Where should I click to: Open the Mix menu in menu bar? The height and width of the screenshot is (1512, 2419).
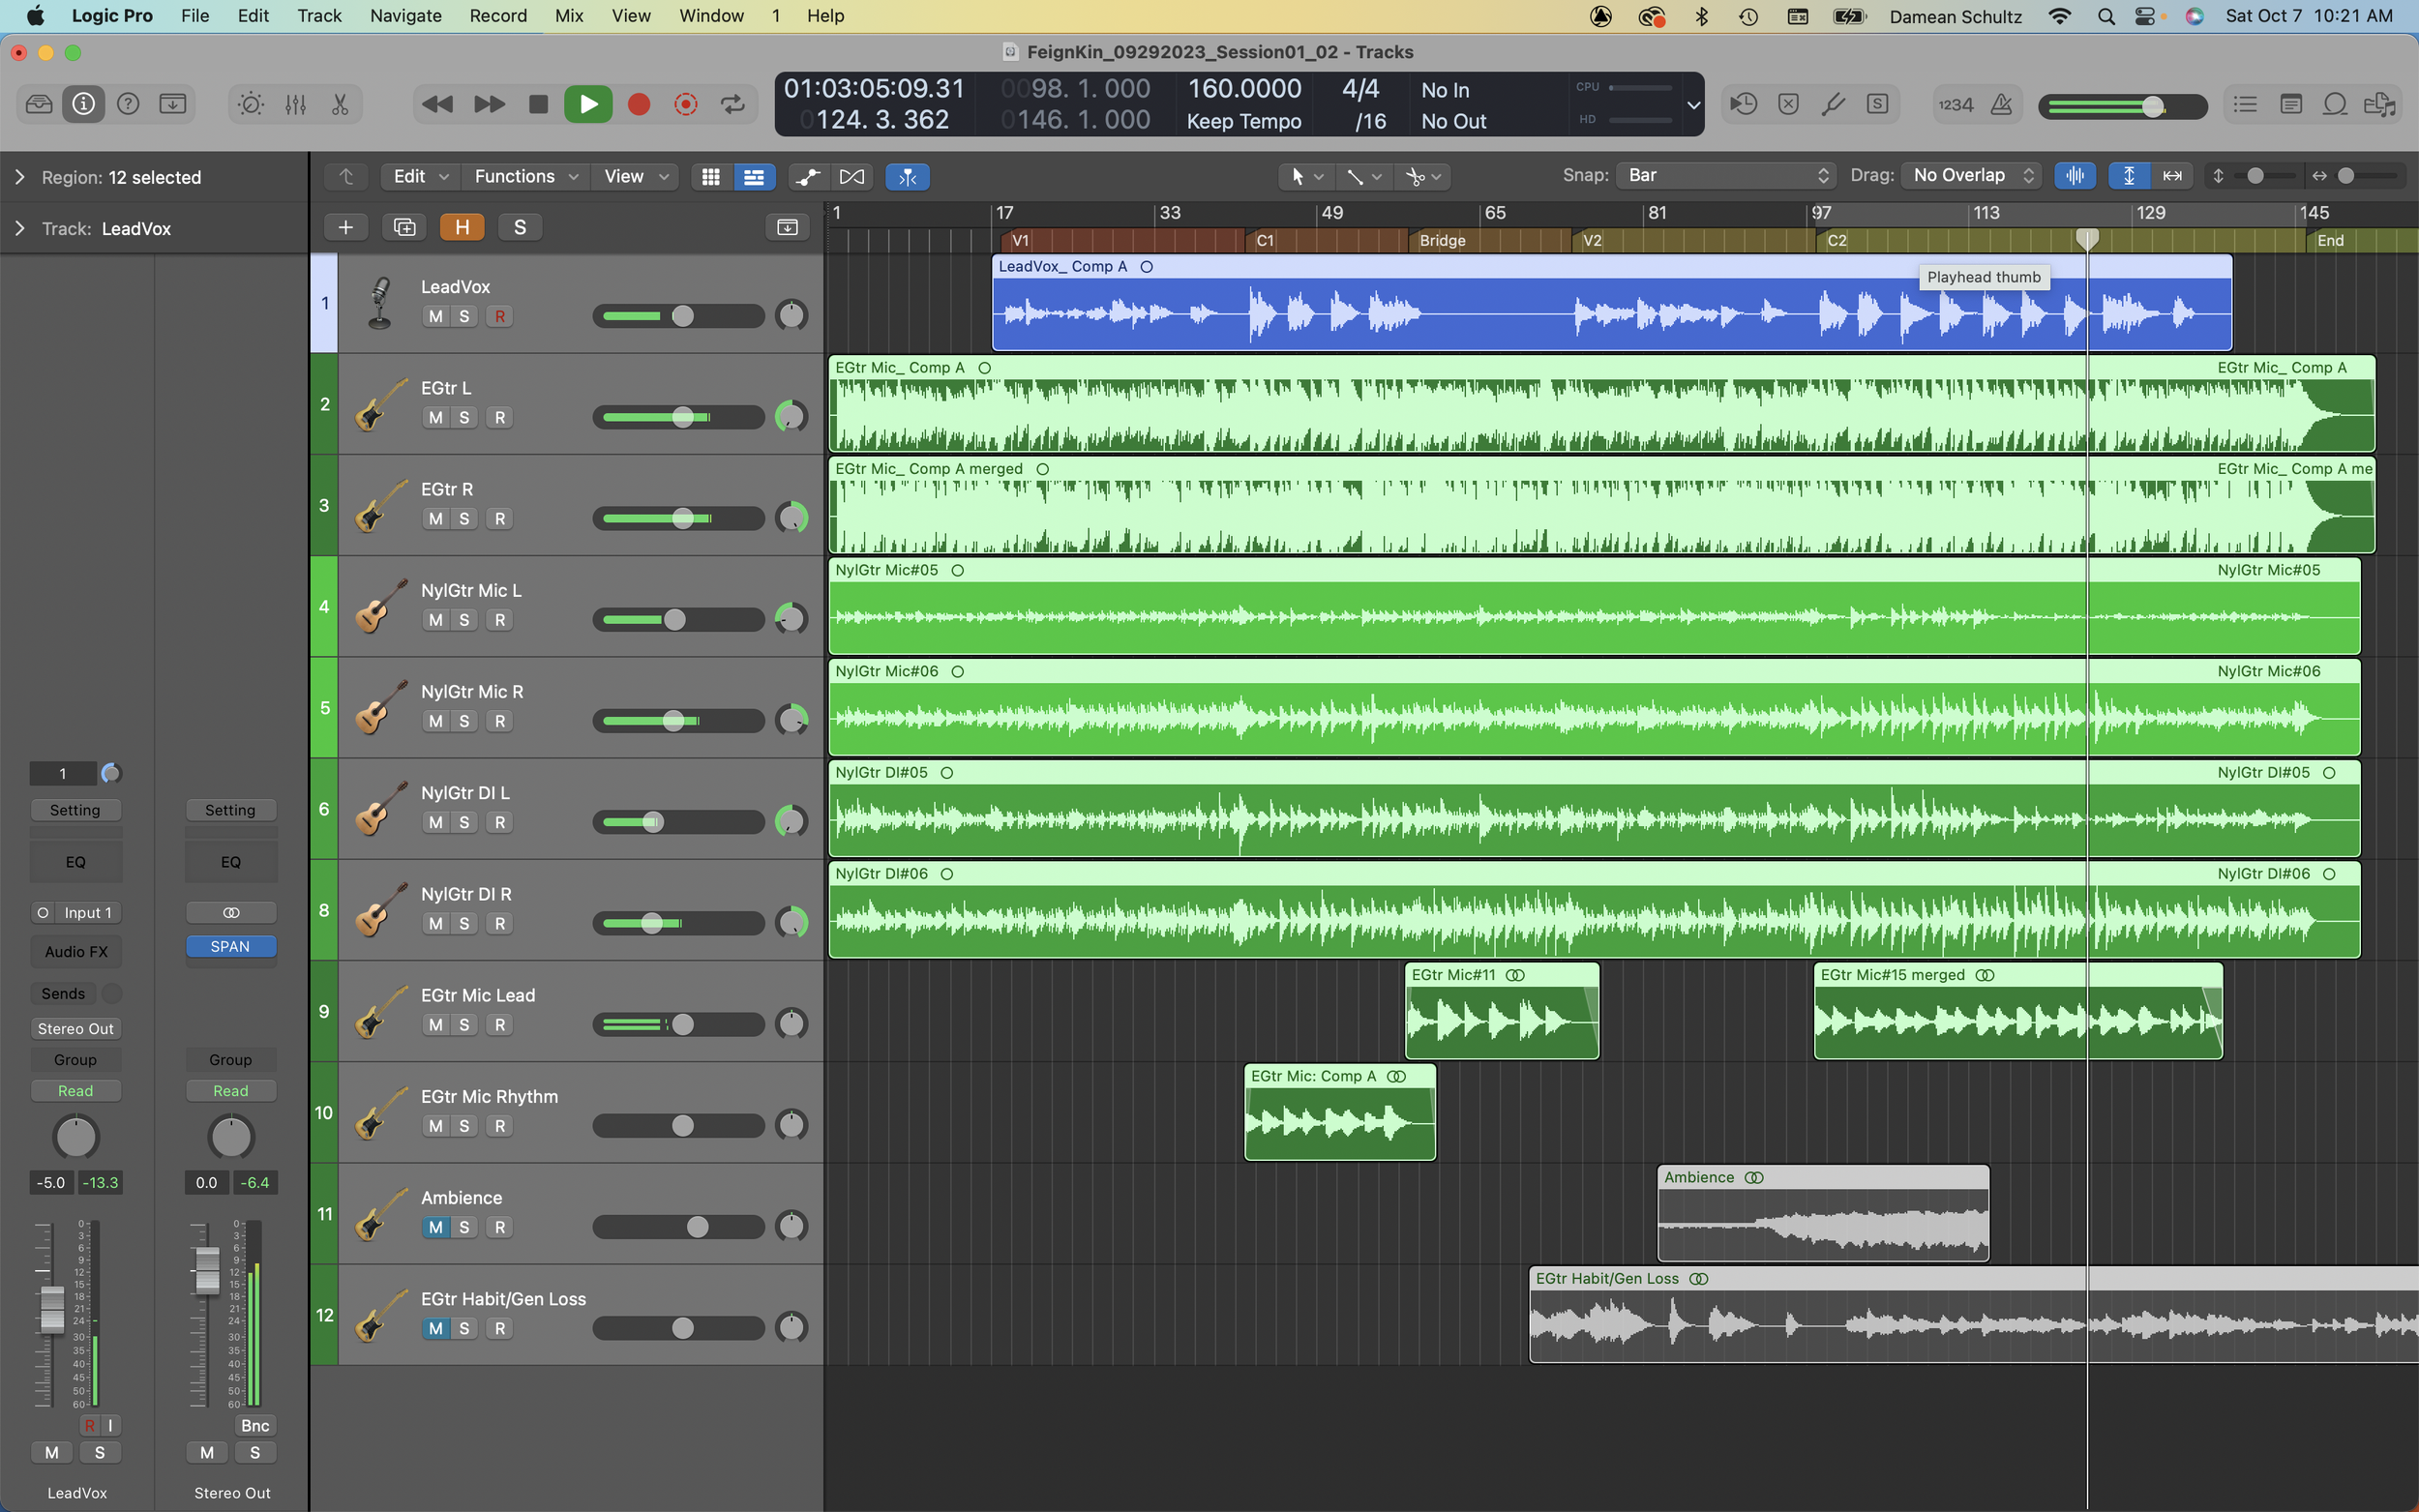569,15
